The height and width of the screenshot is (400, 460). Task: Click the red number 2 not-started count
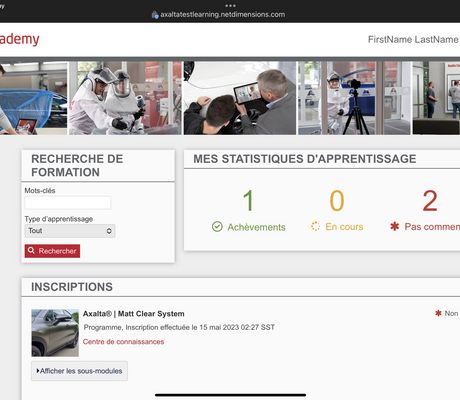pyautogui.click(x=430, y=200)
